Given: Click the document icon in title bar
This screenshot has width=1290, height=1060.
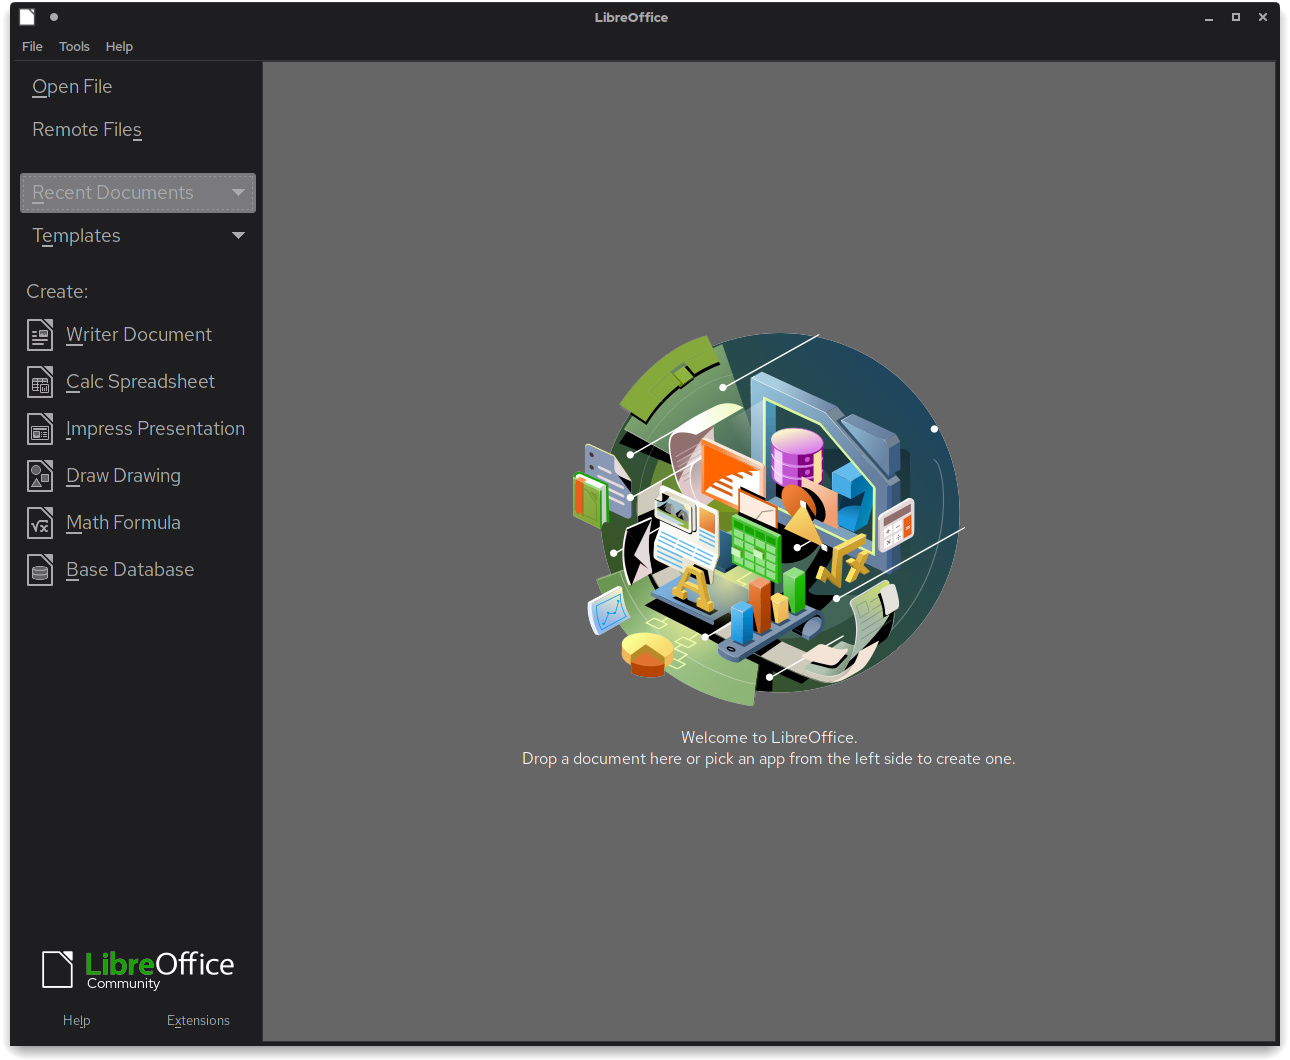Looking at the screenshot, I should pos(27,17).
